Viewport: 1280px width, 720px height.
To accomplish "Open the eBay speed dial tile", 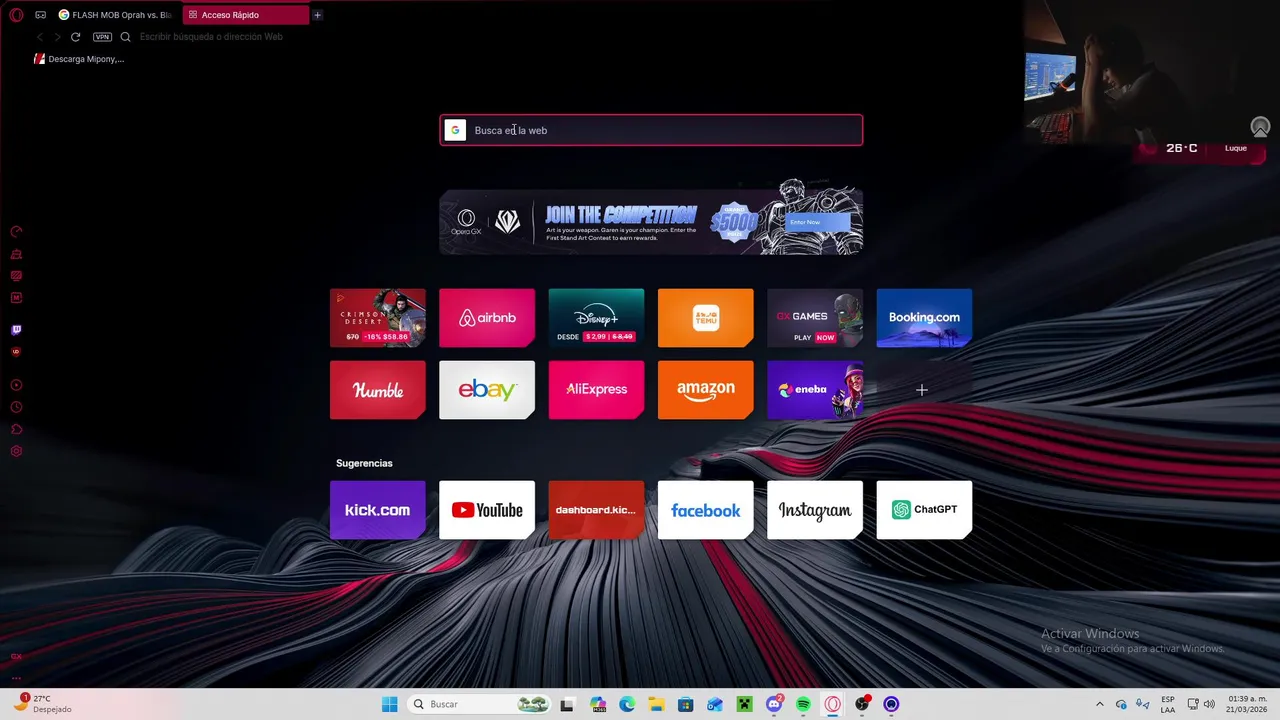I will pos(487,390).
